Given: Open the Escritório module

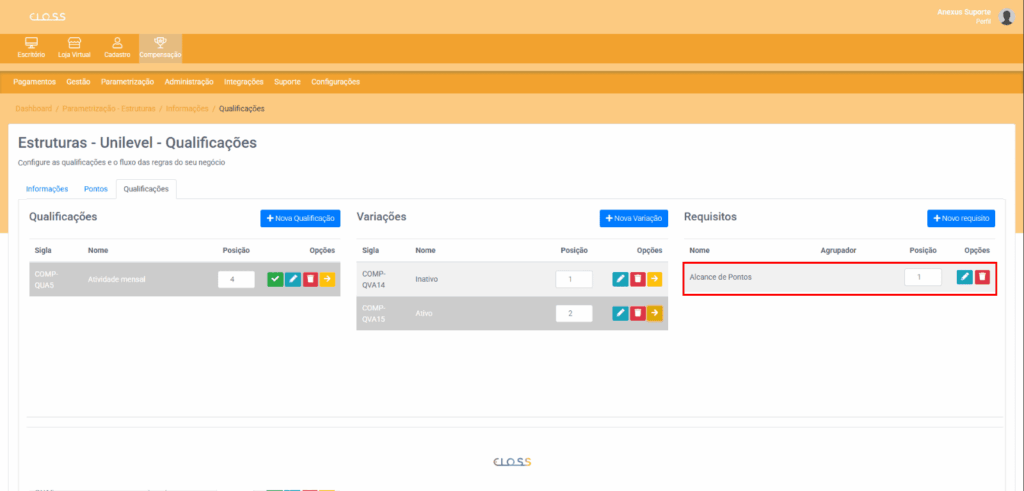Looking at the screenshot, I should (x=31, y=47).
